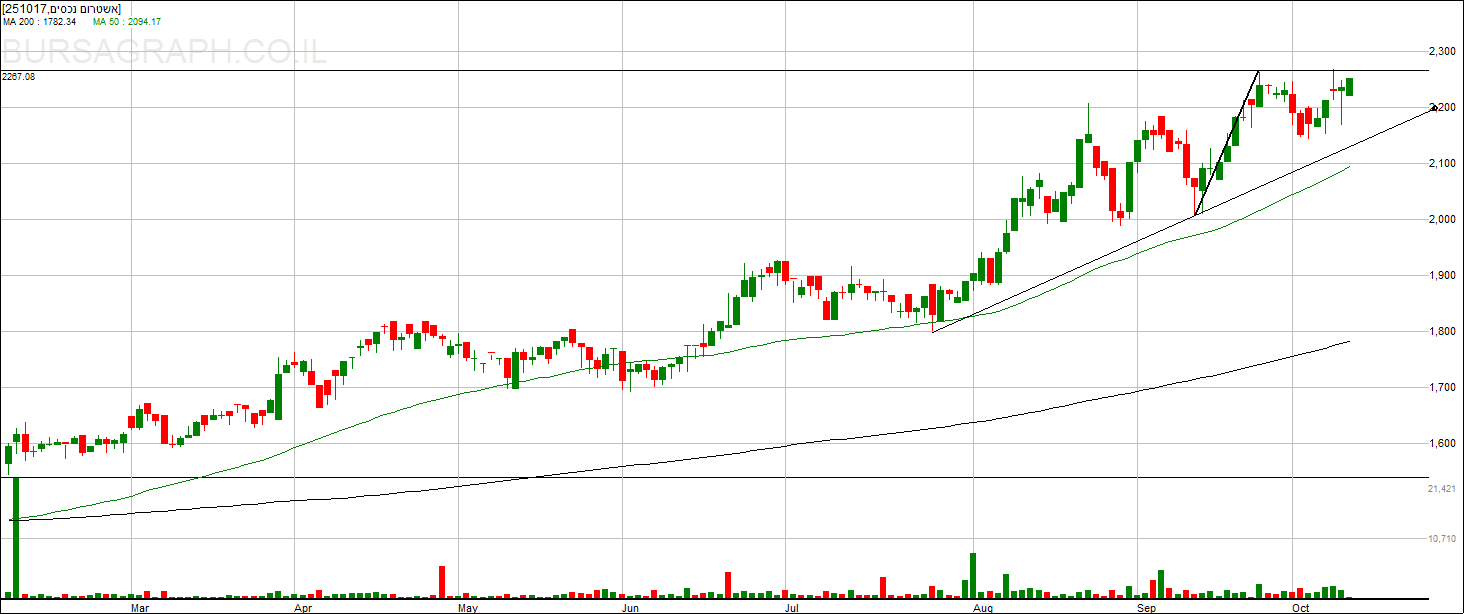Click the MA 50 value 2094.17 label

pyautogui.click(x=127, y=21)
